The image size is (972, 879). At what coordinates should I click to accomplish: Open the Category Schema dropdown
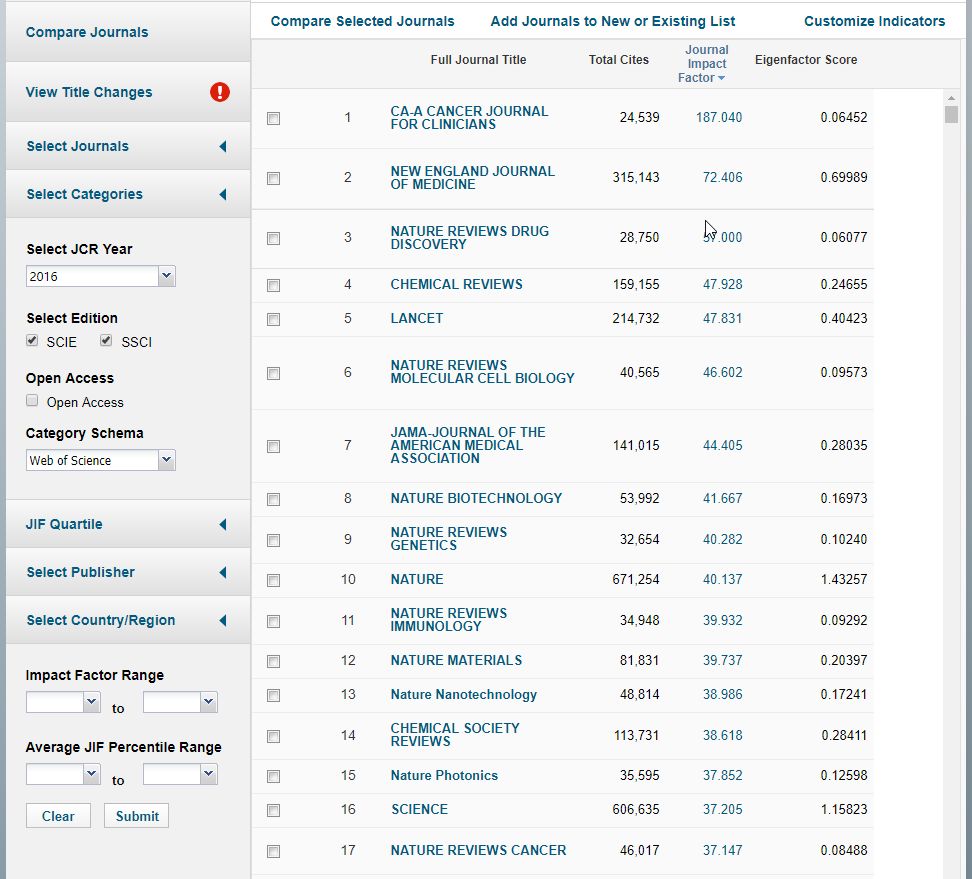click(x=100, y=460)
